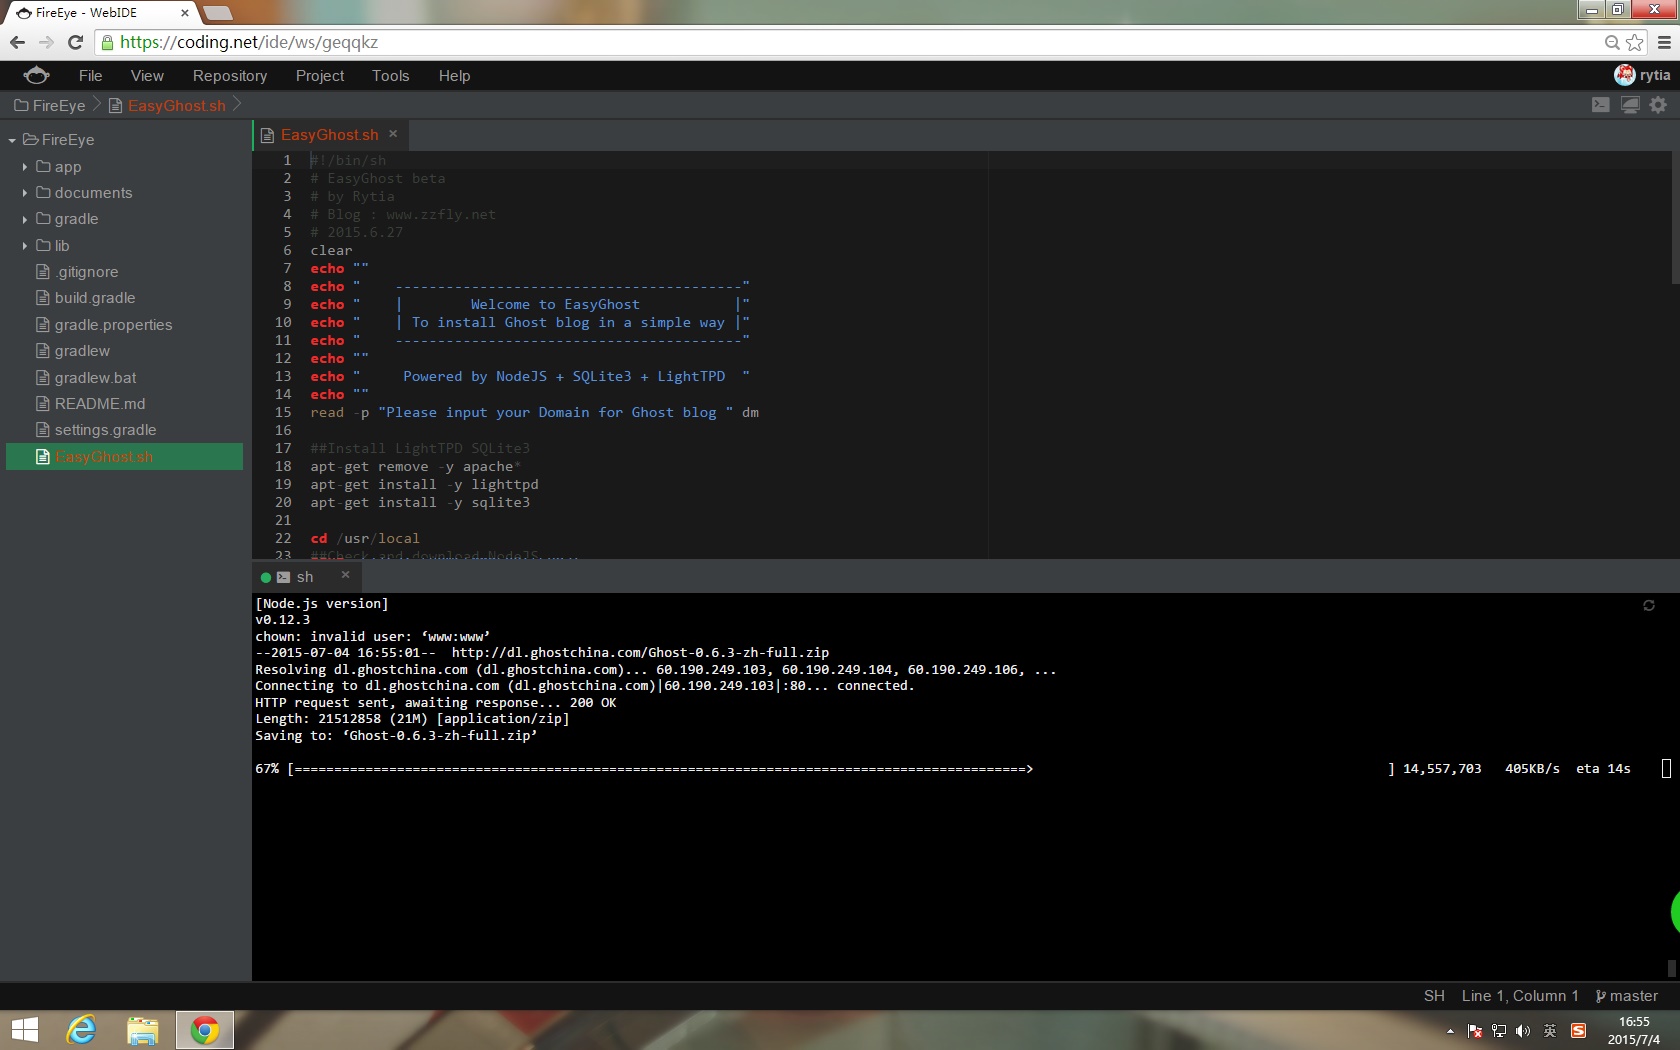The image size is (1680, 1050).
Task: Open gradlew in file tree
Action: click(82, 351)
